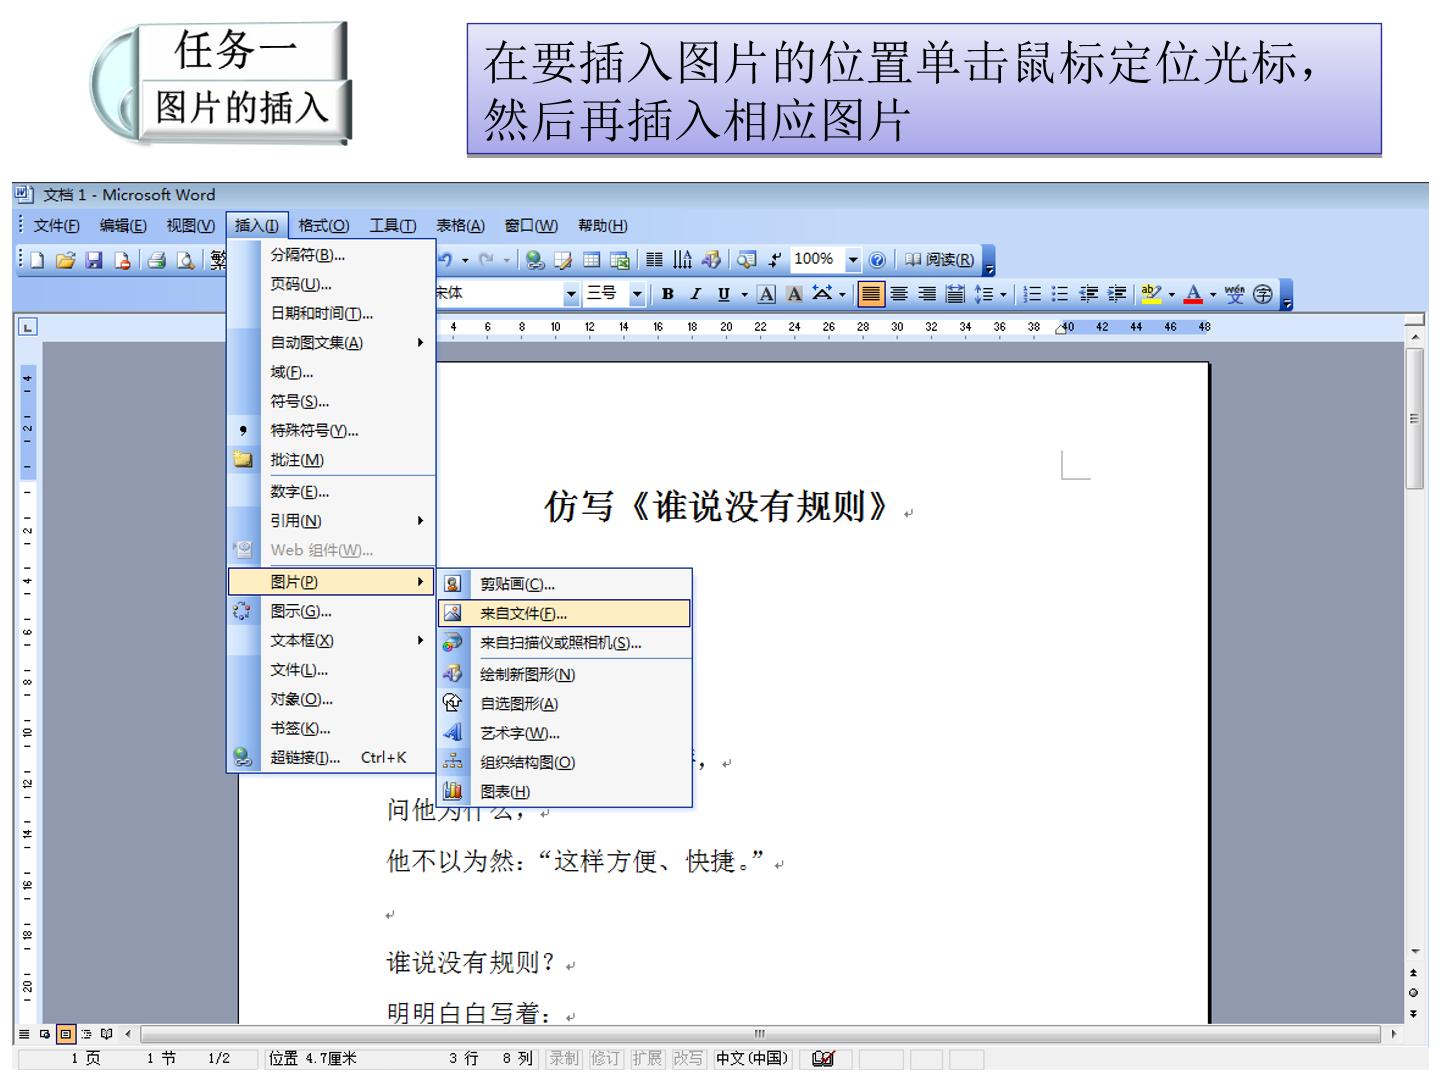Click the Underline formatting icon
Viewport: 1440px width, 1080px height.
(723, 294)
